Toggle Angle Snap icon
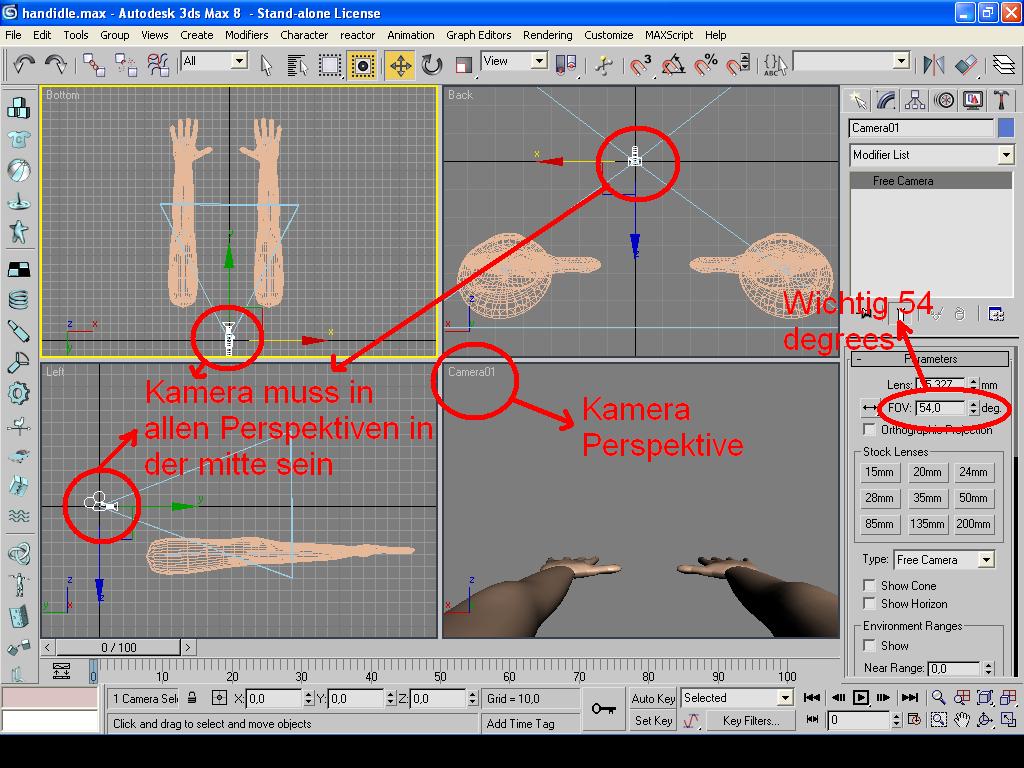 pyautogui.click(x=673, y=65)
